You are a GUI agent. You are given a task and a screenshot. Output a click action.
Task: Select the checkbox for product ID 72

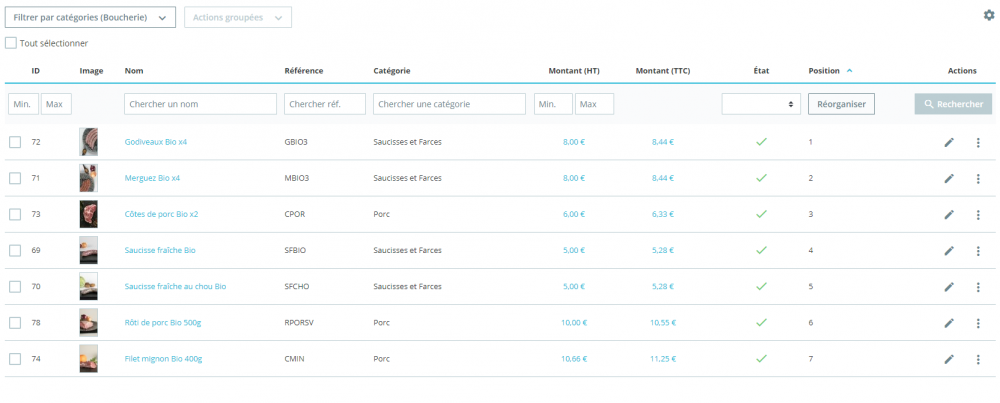(15, 142)
